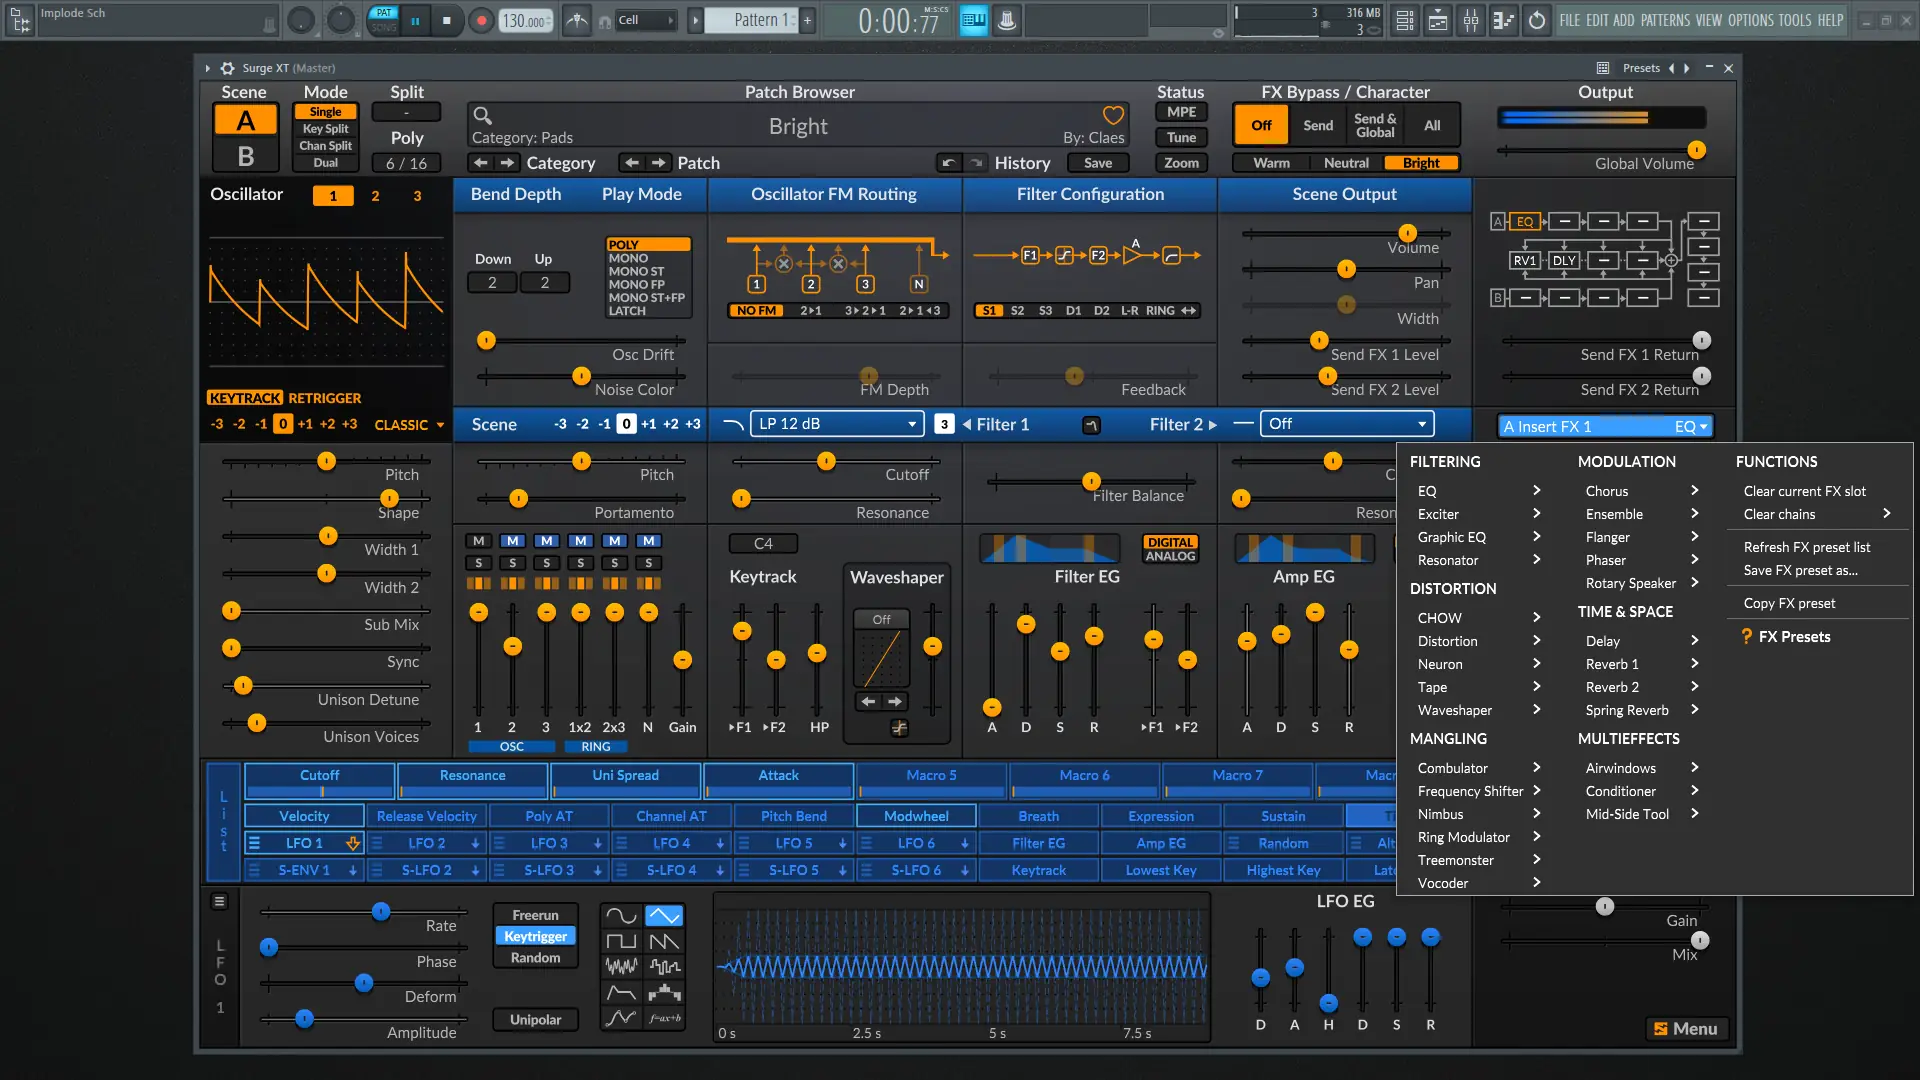The height and width of the screenshot is (1080, 1920).
Task: Click the Global Volume slider handle
Action: 1696,150
